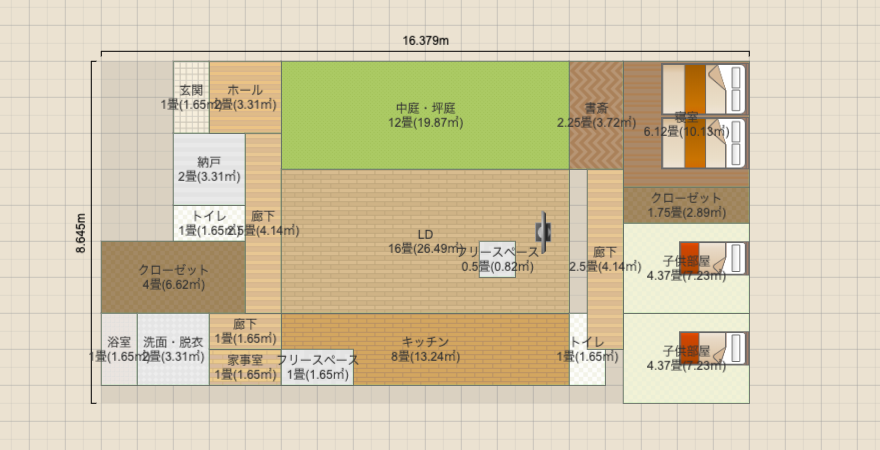Select the 玄関 1畳 room
This screenshot has height=450, width=880.
click(x=191, y=97)
